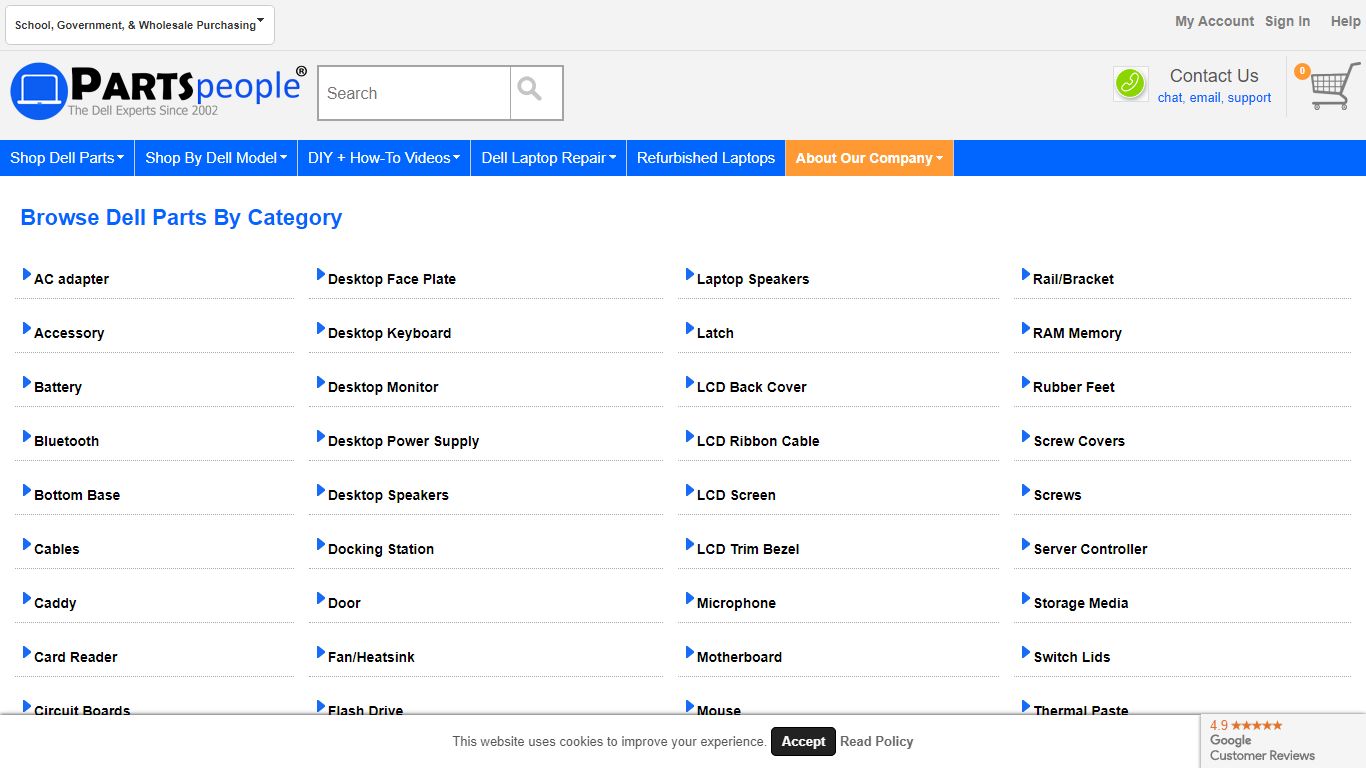Click the support contact link
This screenshot has height=768, width=1366.
coord(1249,98)
